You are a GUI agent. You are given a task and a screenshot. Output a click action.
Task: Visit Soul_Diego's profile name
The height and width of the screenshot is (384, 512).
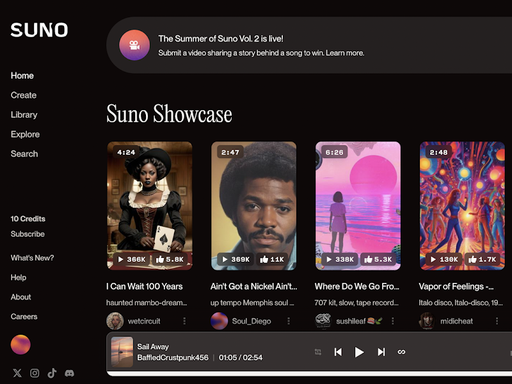point(251,321)
